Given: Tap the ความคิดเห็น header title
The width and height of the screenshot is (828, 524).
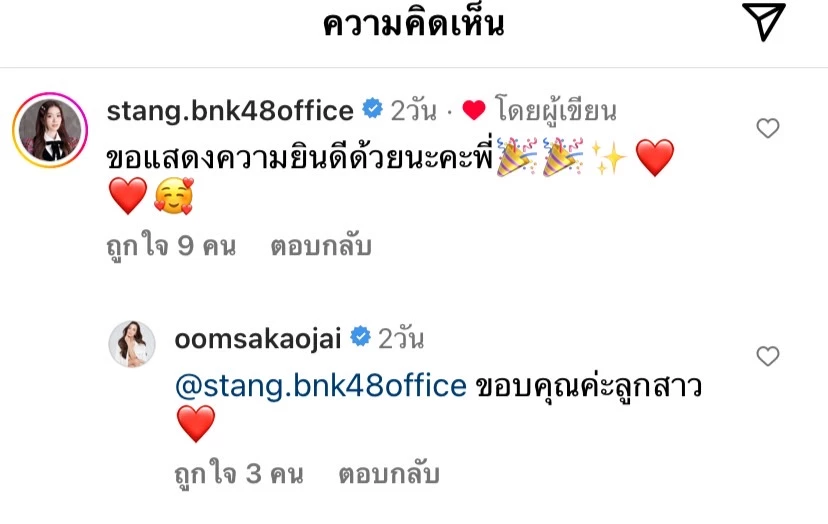Looking at the screenshot, I should [413, 23].
